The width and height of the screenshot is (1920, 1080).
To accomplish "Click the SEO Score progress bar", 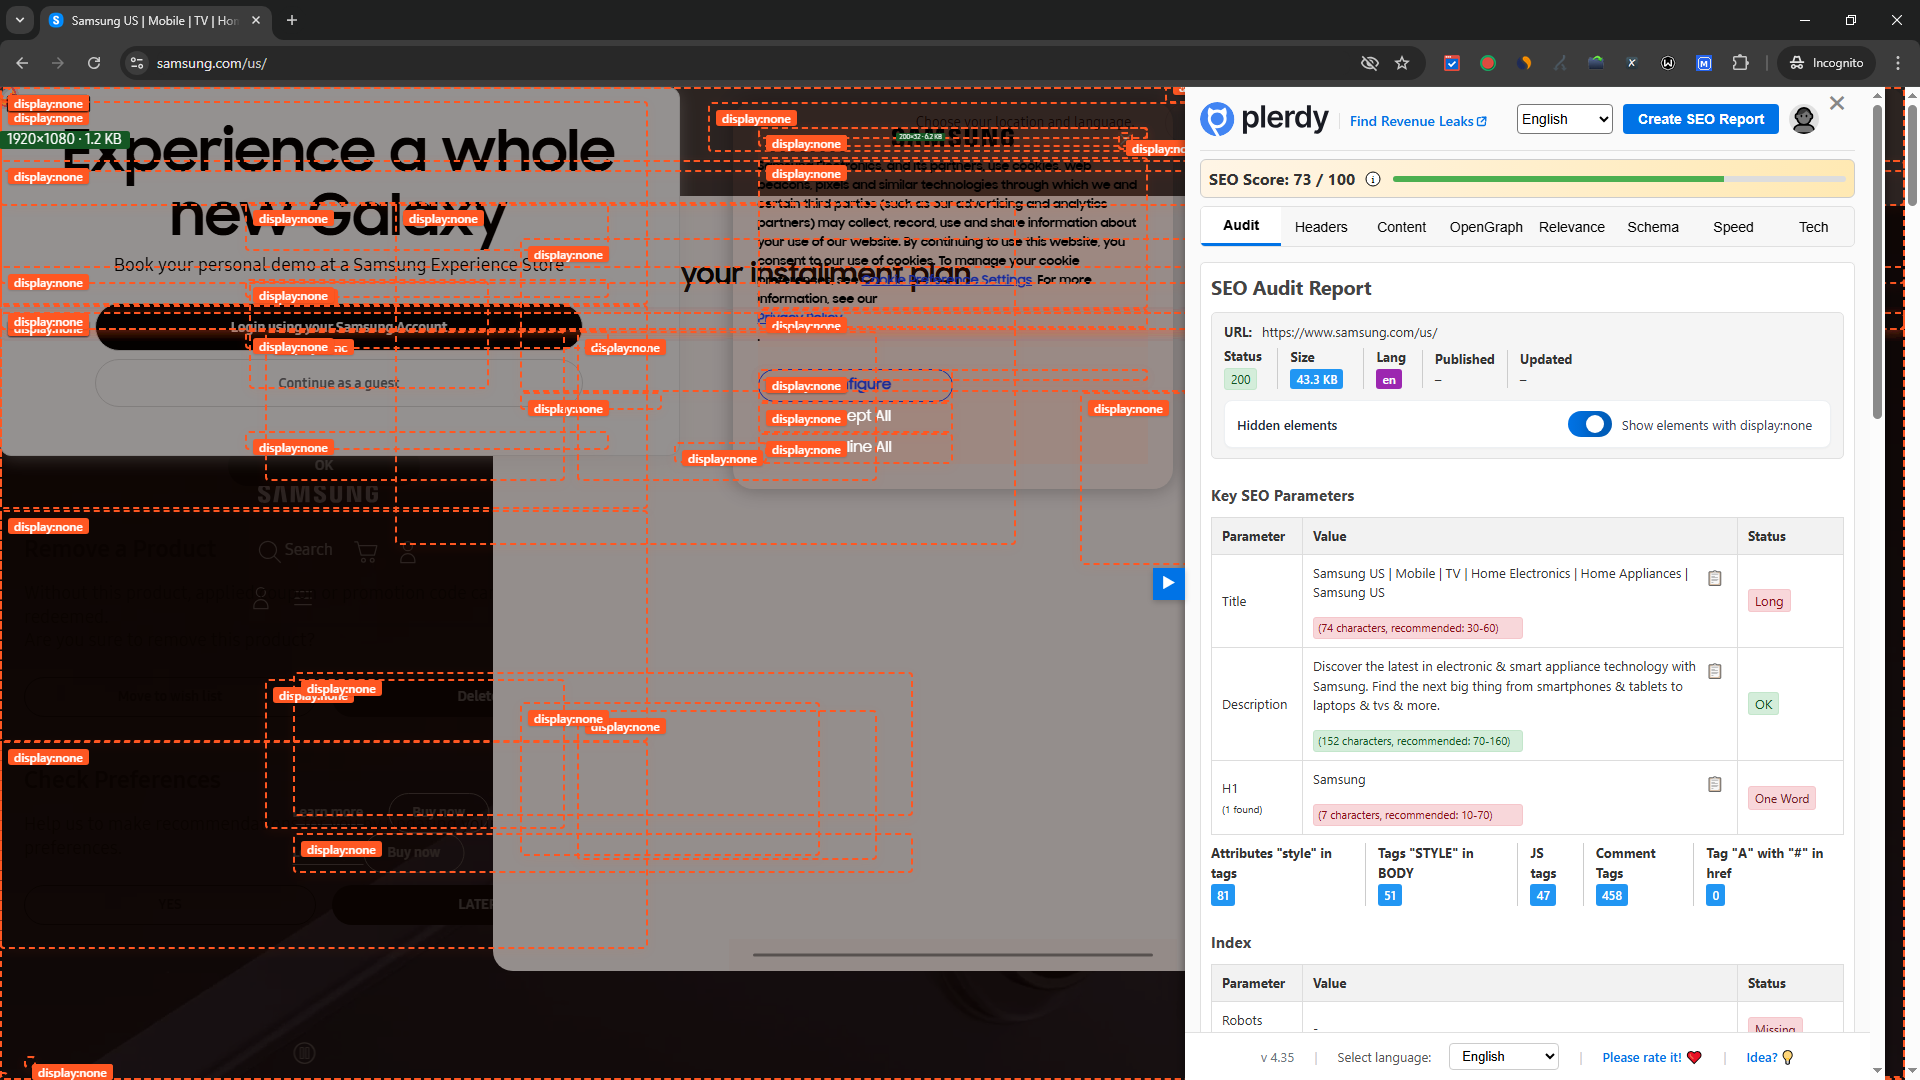I will 1618,180.
